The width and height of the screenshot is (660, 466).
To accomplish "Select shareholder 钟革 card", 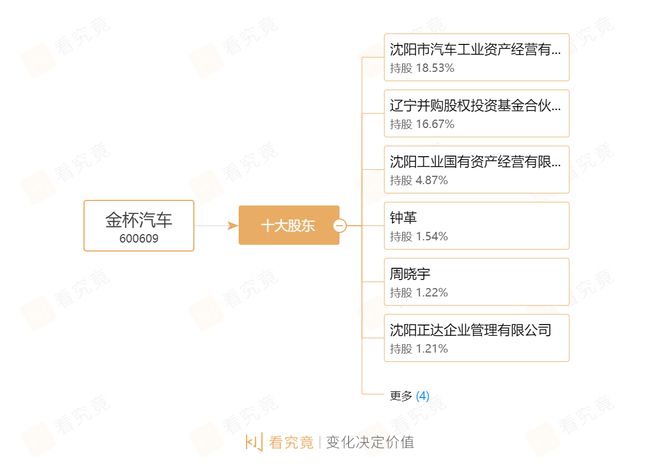I will tap(476, 226).
